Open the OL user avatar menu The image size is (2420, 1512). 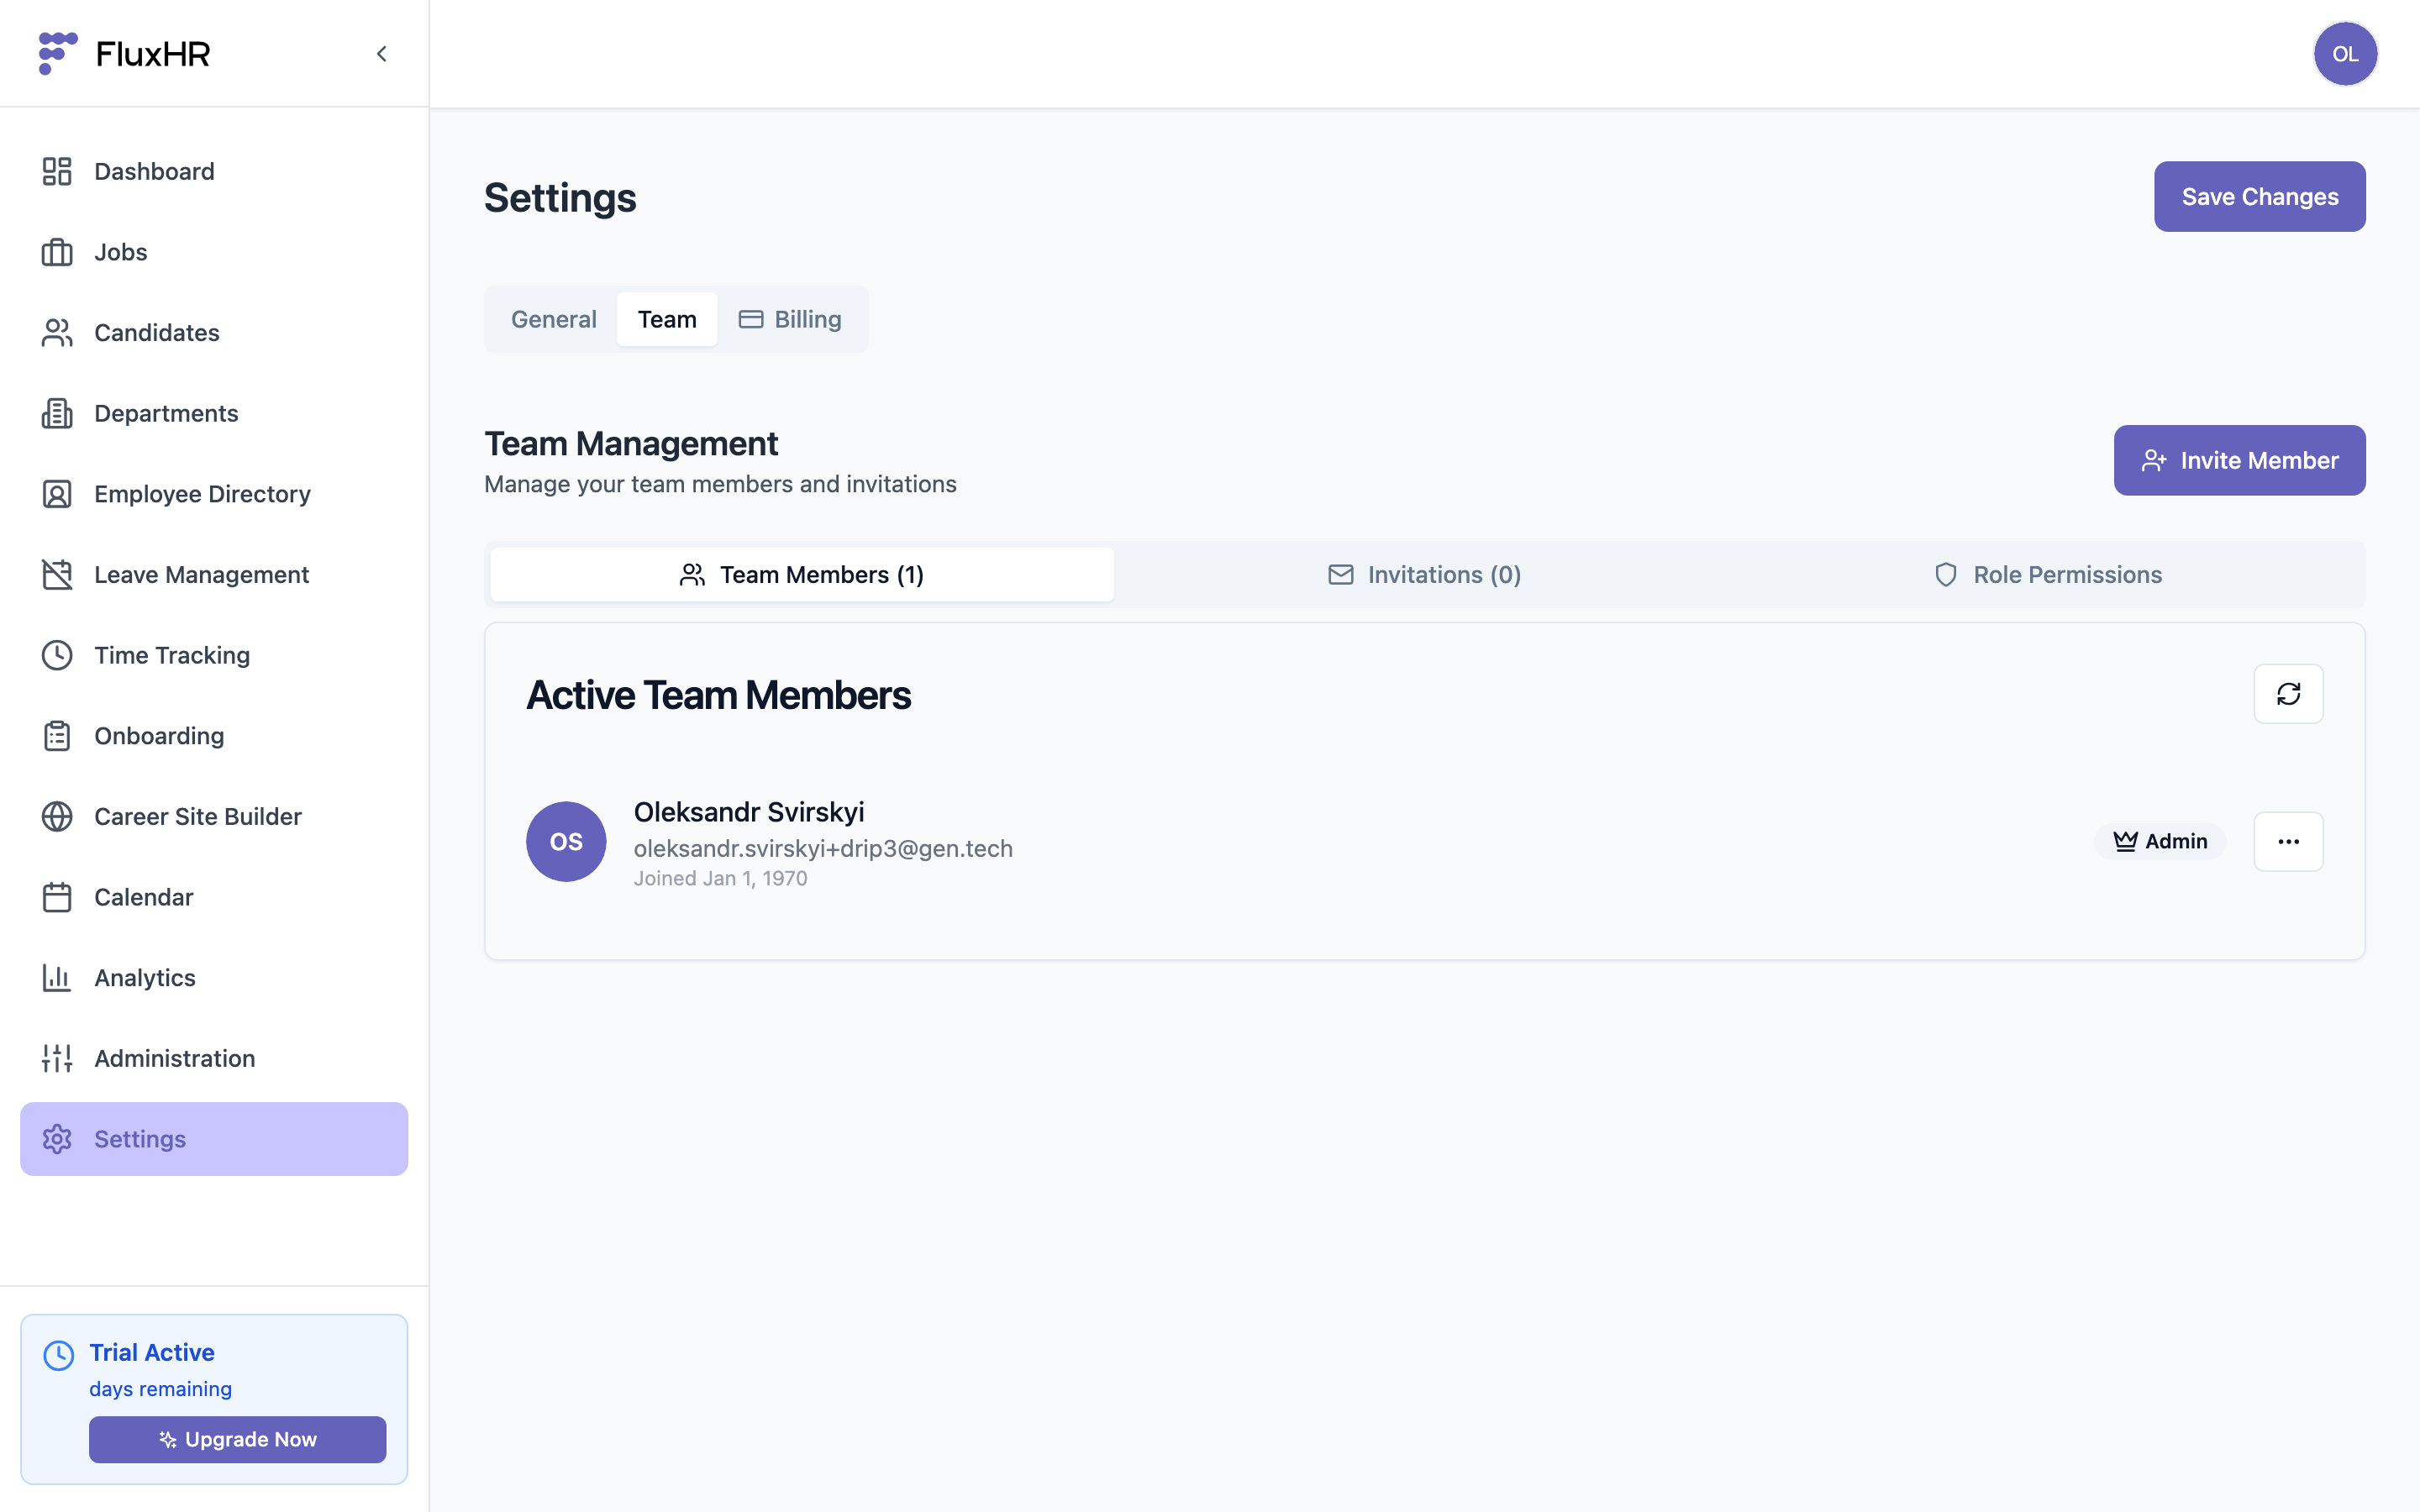point(2345,54)
